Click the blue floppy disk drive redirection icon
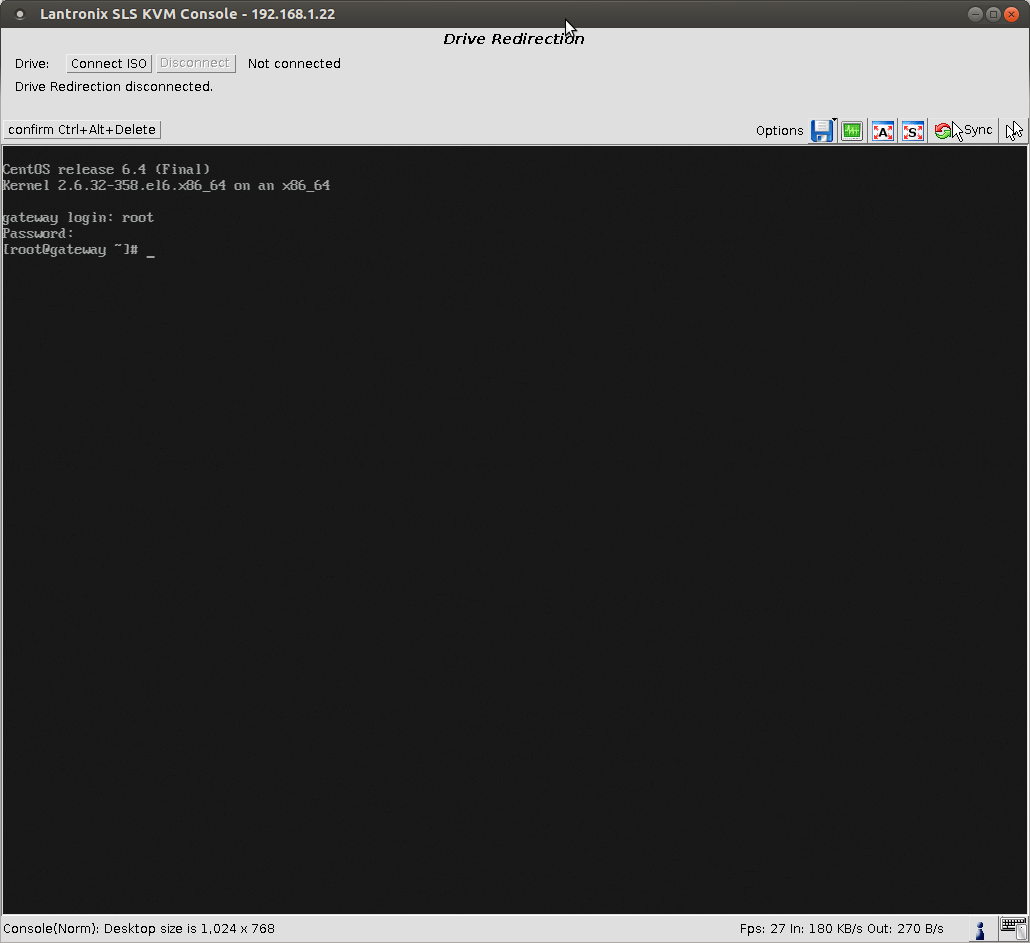The height and width of the screenshot is (943, 1030). point(821,130)
